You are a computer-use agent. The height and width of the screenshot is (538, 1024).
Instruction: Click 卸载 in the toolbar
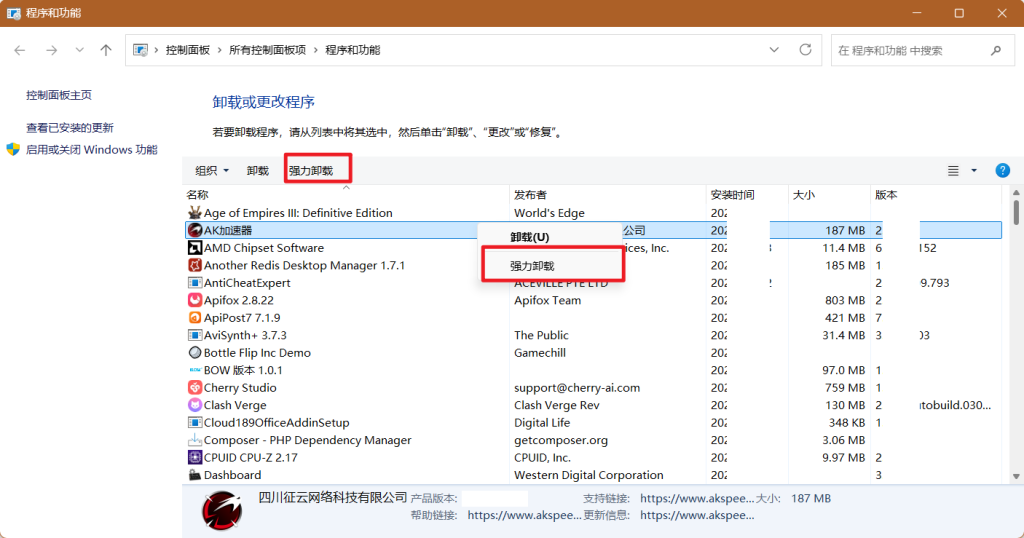click(x=258, y=170)
